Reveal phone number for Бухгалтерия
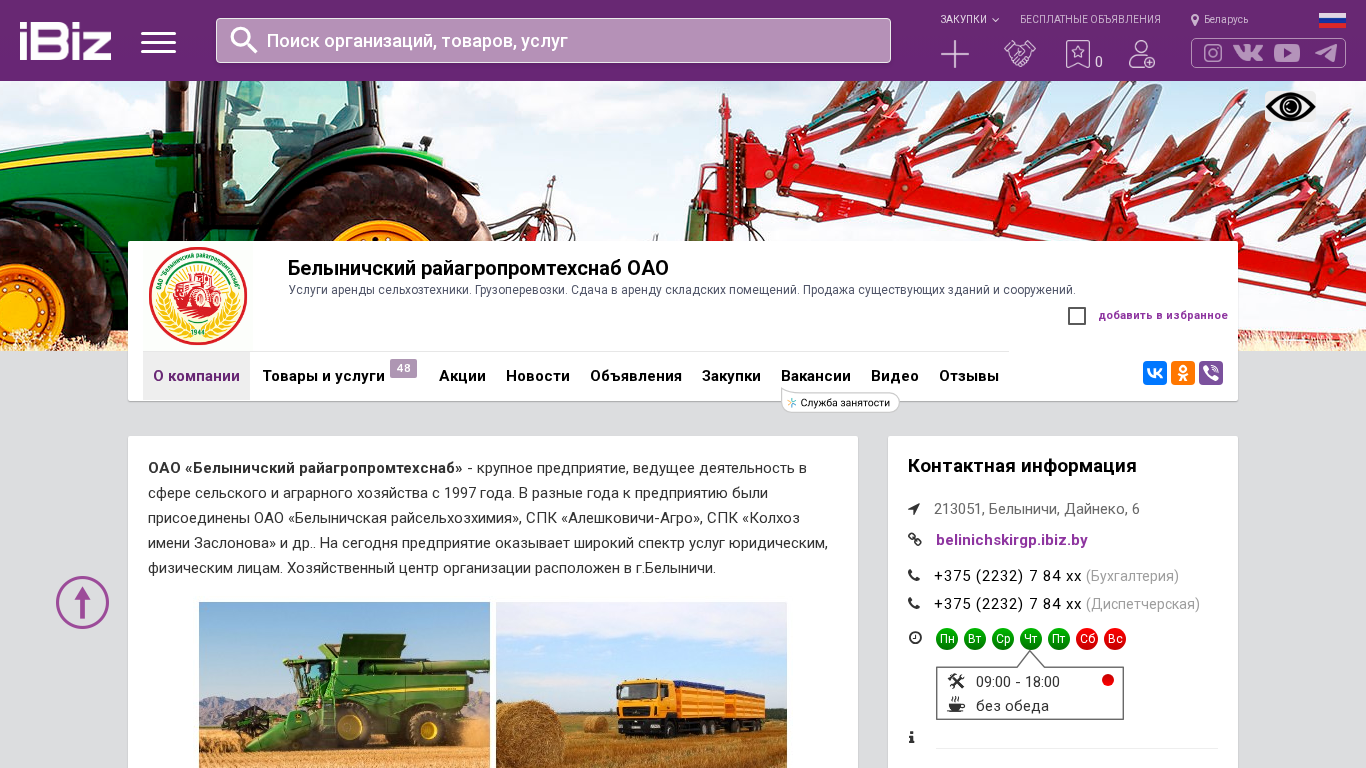This screenshot has height=768, width=1366. pyautogui.click(x=1008, y=576)
